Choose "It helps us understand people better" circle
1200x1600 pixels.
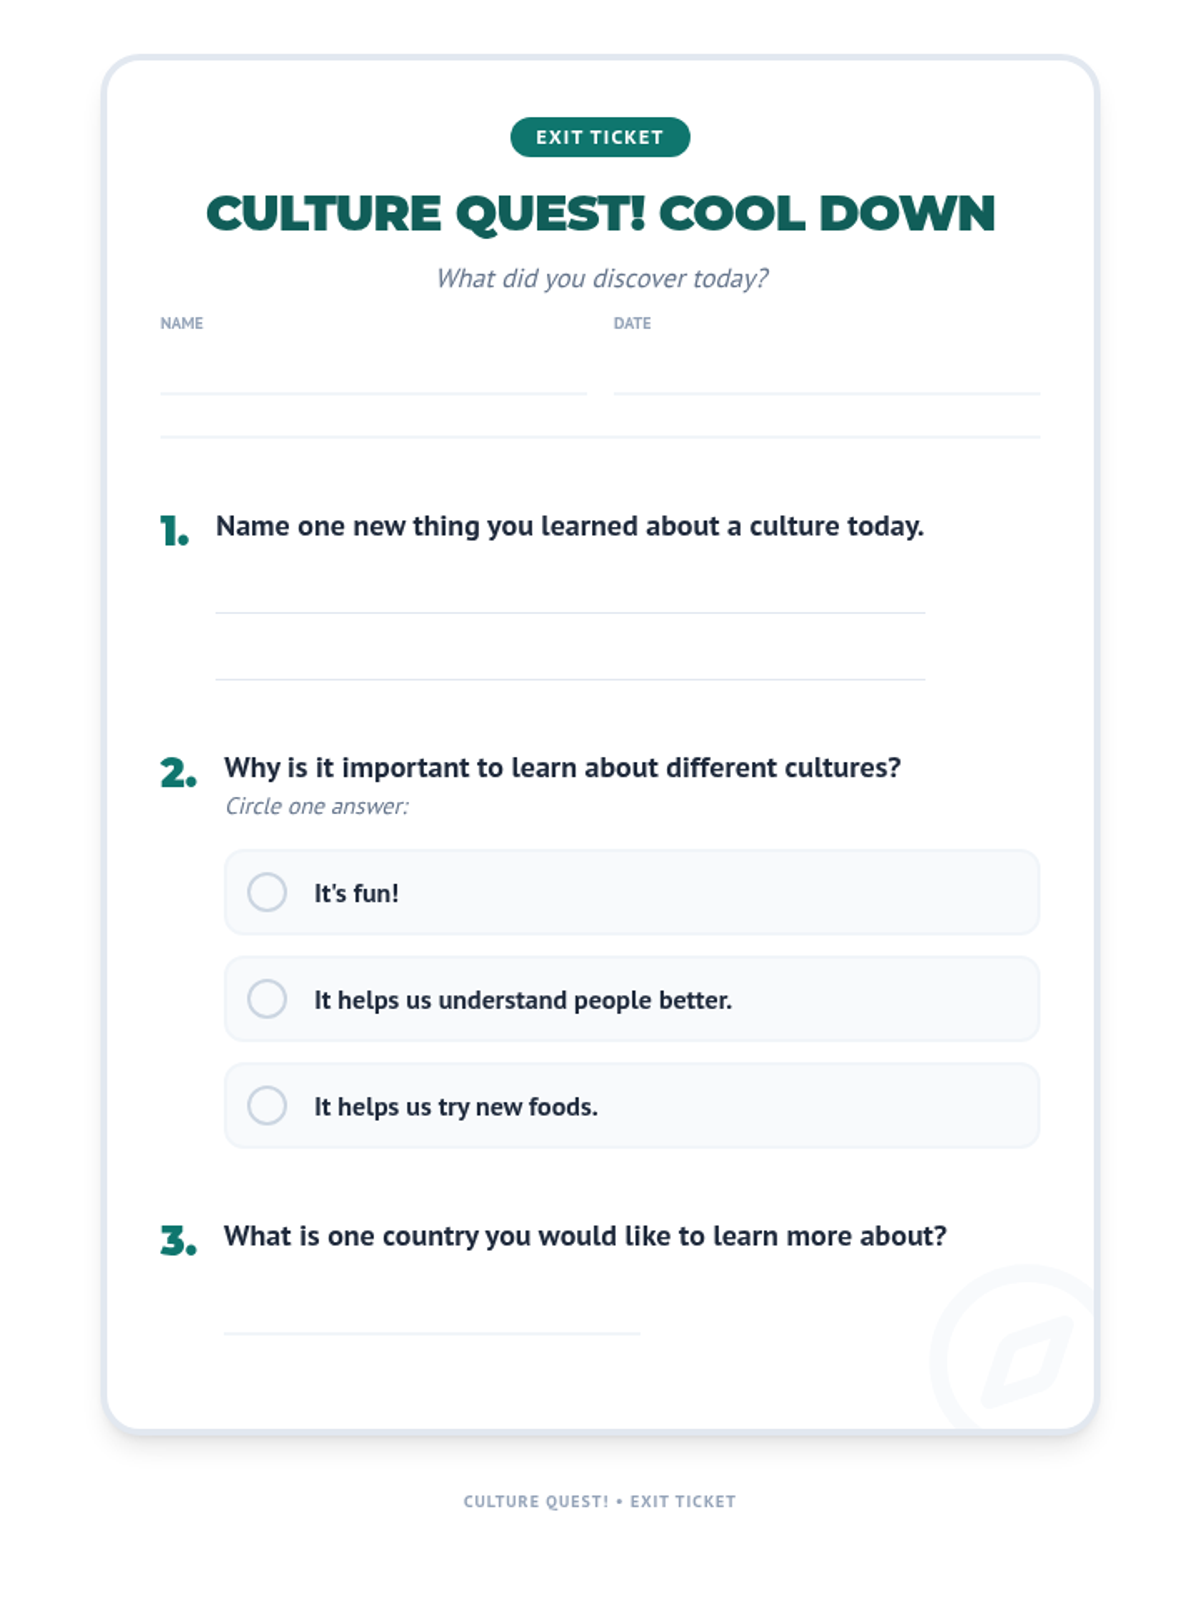click(267, 999)
